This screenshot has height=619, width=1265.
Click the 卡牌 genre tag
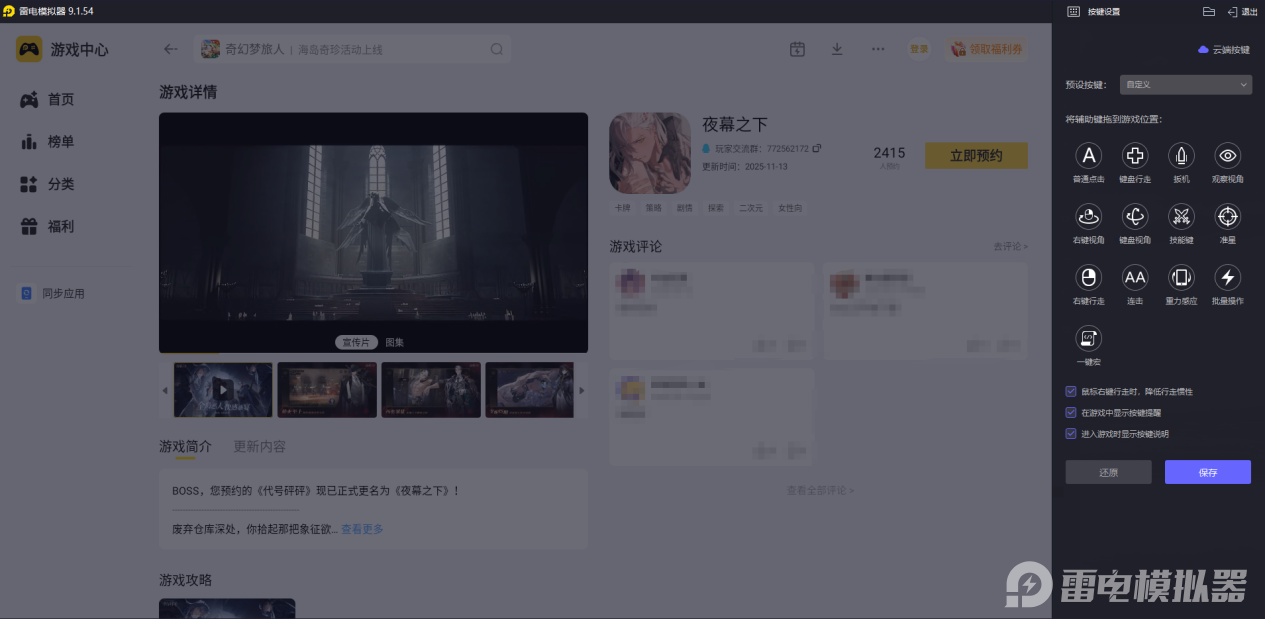point(623,208)
